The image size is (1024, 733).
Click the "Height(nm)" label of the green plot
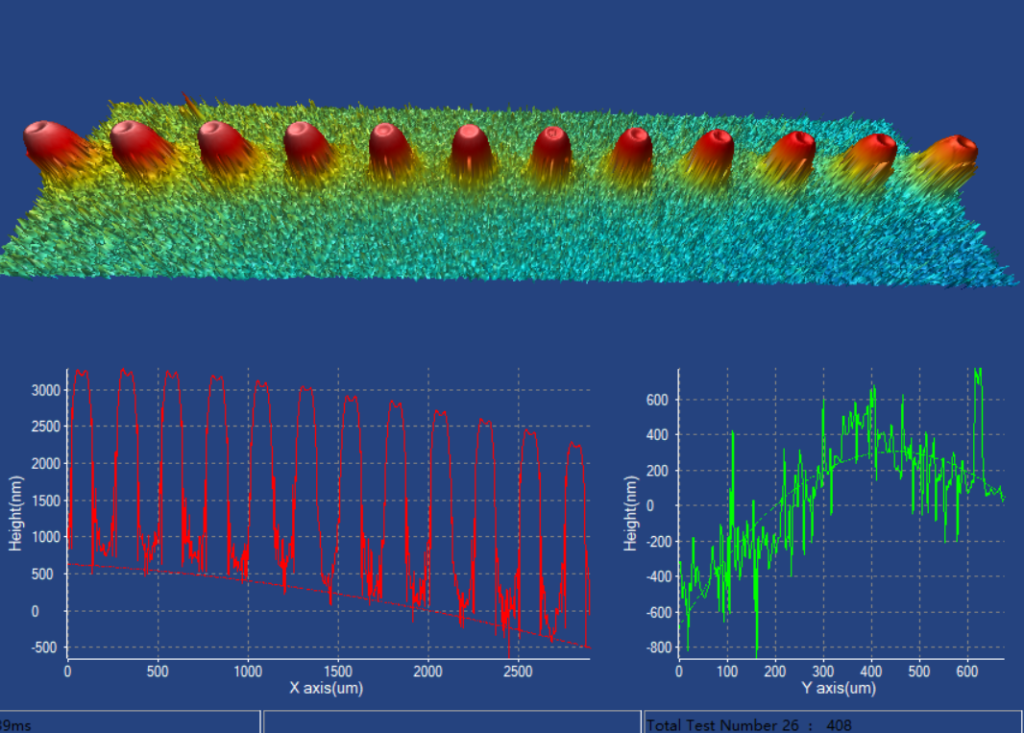(630, 513)
